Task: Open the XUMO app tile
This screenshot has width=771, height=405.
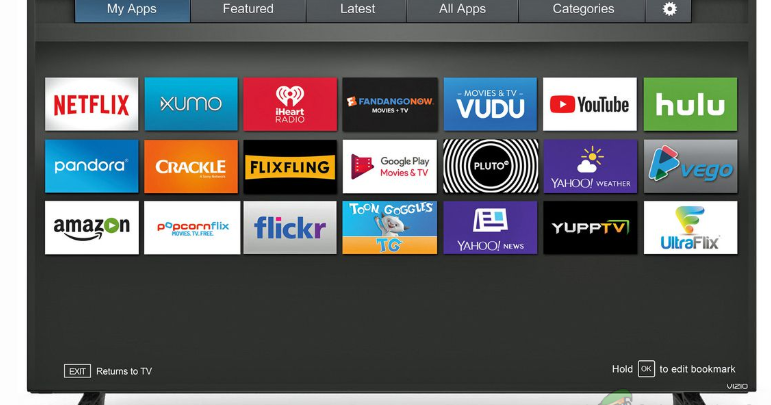Action: [191, 104]
